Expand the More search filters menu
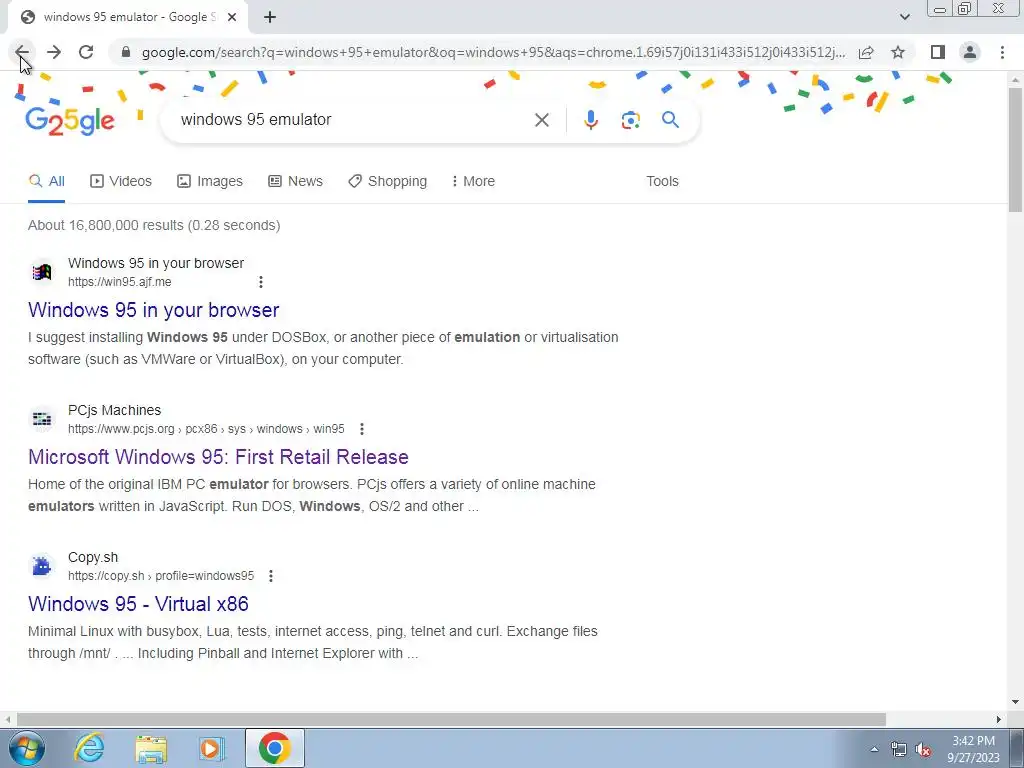 [473, 182]
